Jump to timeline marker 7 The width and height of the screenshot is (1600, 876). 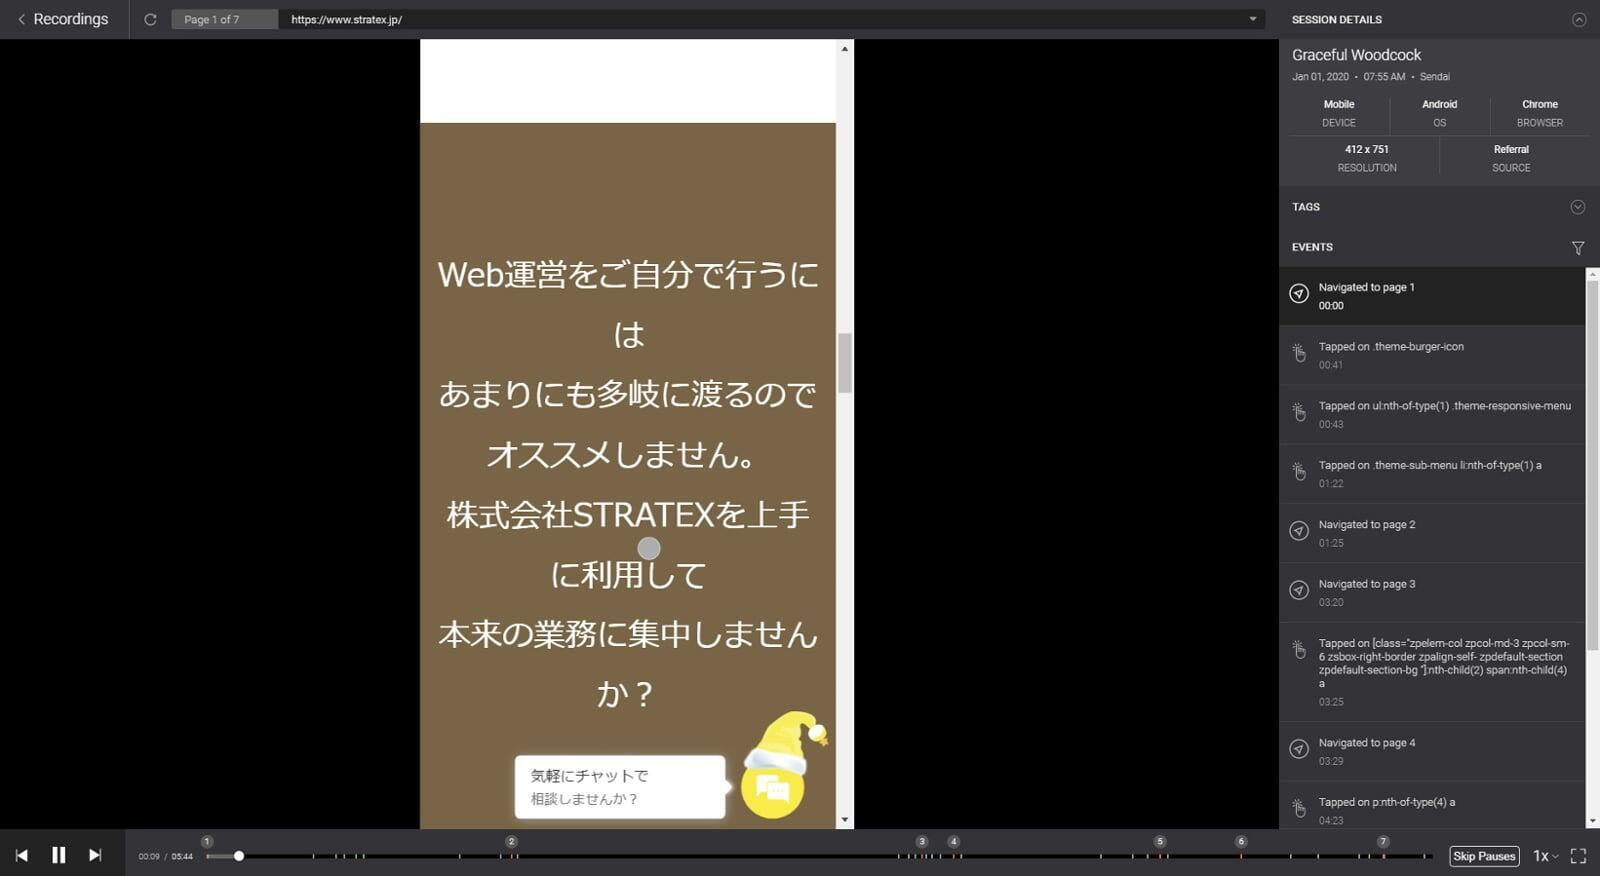coord(1383,842)
